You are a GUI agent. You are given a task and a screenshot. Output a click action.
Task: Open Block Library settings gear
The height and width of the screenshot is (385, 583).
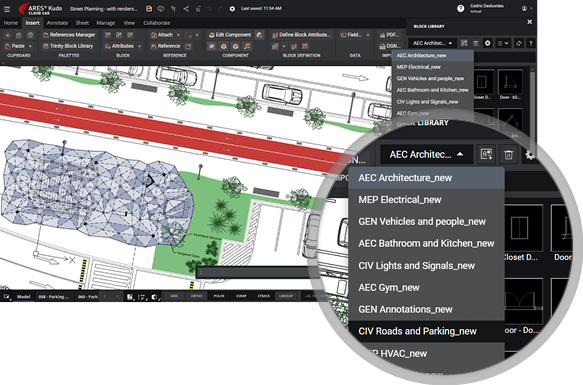(487, 43)
